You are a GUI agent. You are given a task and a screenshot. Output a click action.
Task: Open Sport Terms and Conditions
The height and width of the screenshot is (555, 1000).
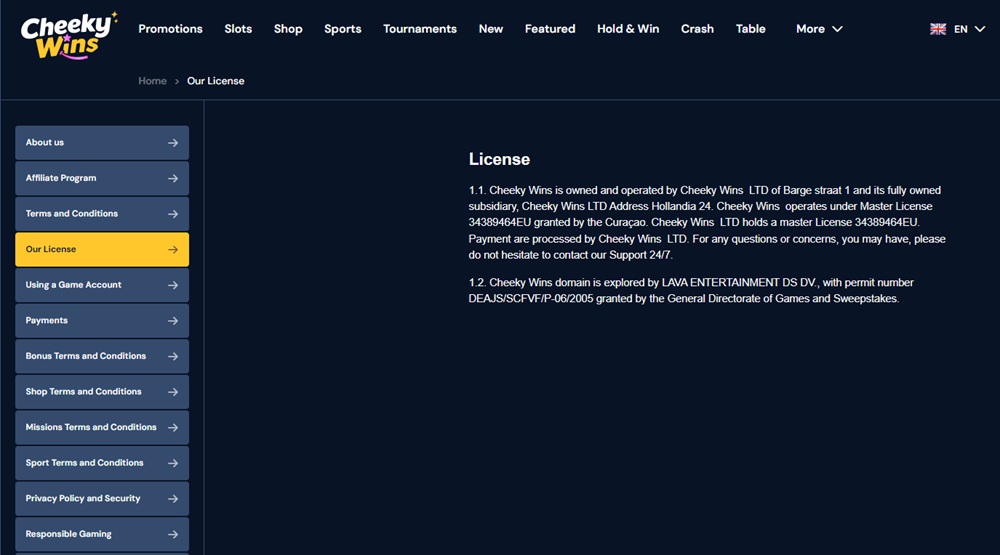[x=102, y=463]
